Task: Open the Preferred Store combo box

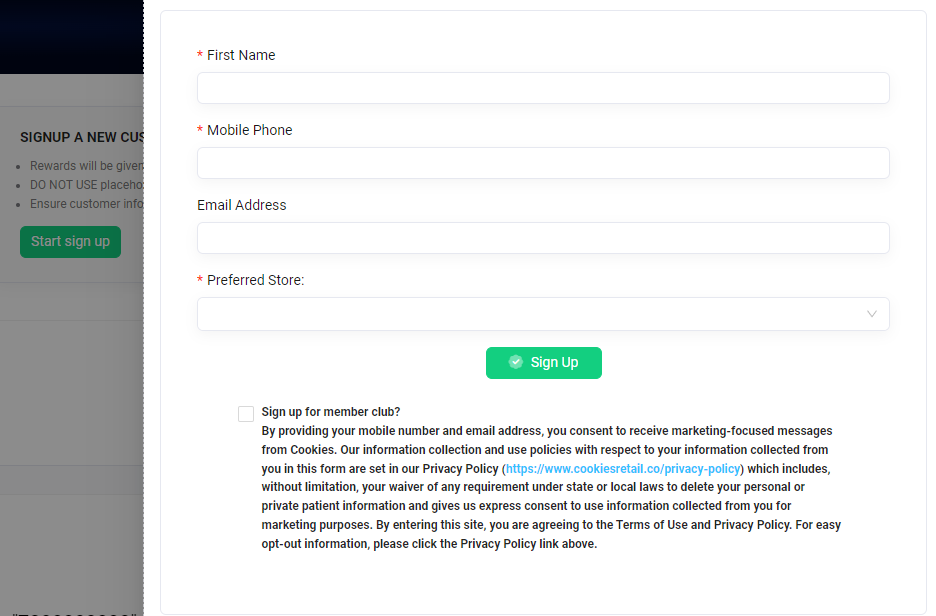Action: click(530, 314)
